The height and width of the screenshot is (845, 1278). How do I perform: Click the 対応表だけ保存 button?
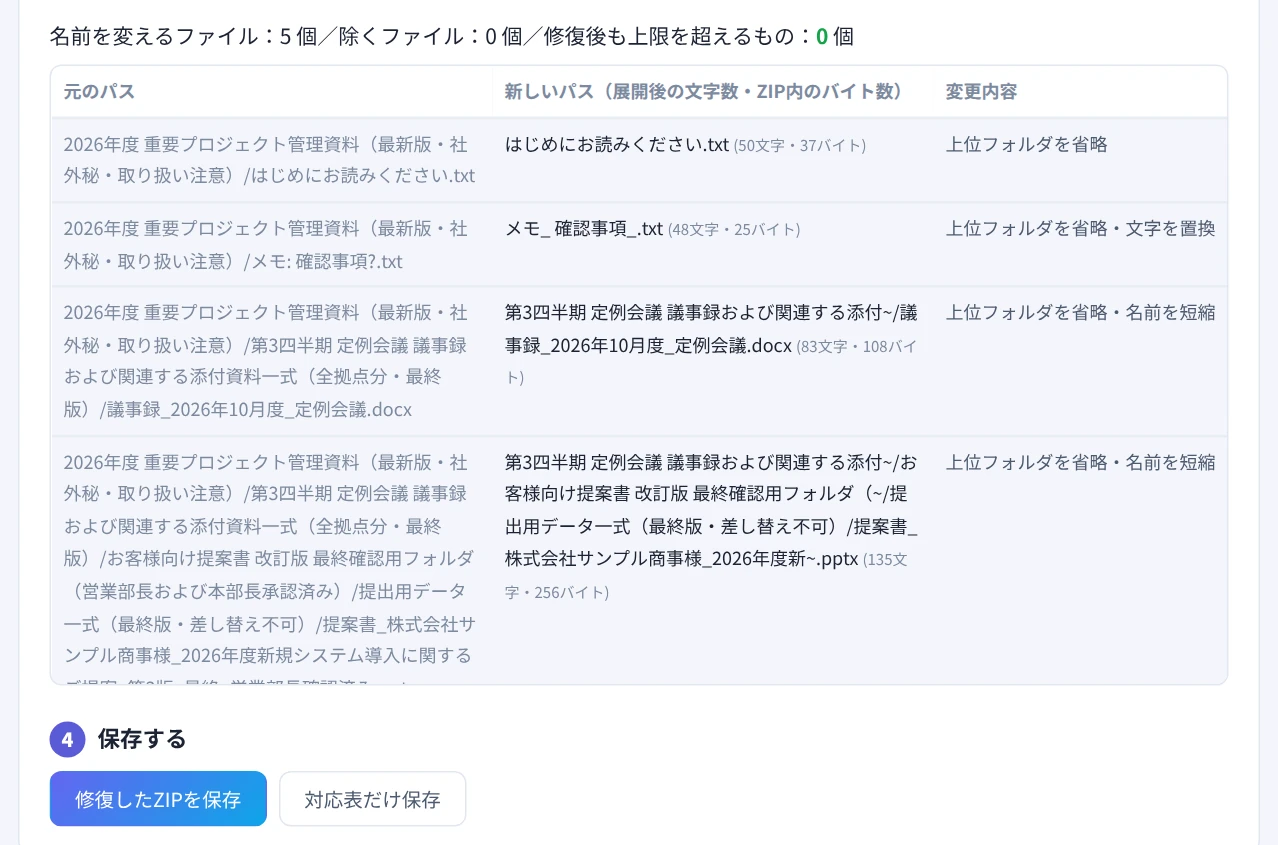pos(372,799)
